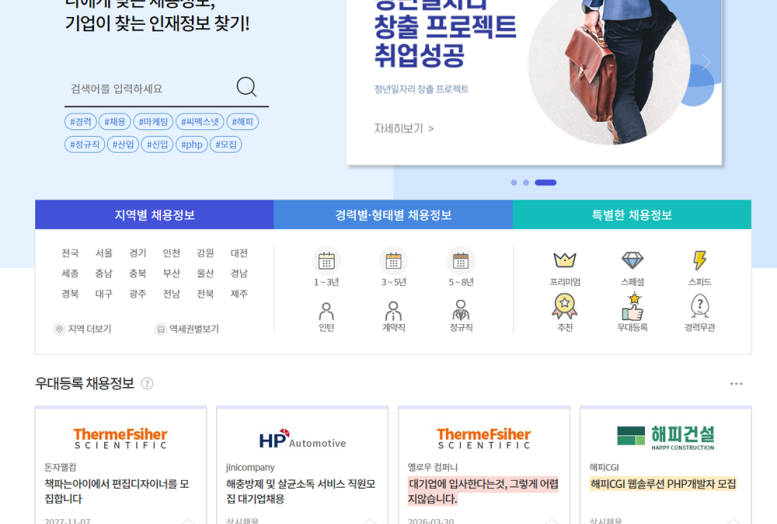Click the 스피드 lightning bolt icon
Viewport: 777px width, 524px height.
coord(700,260)
